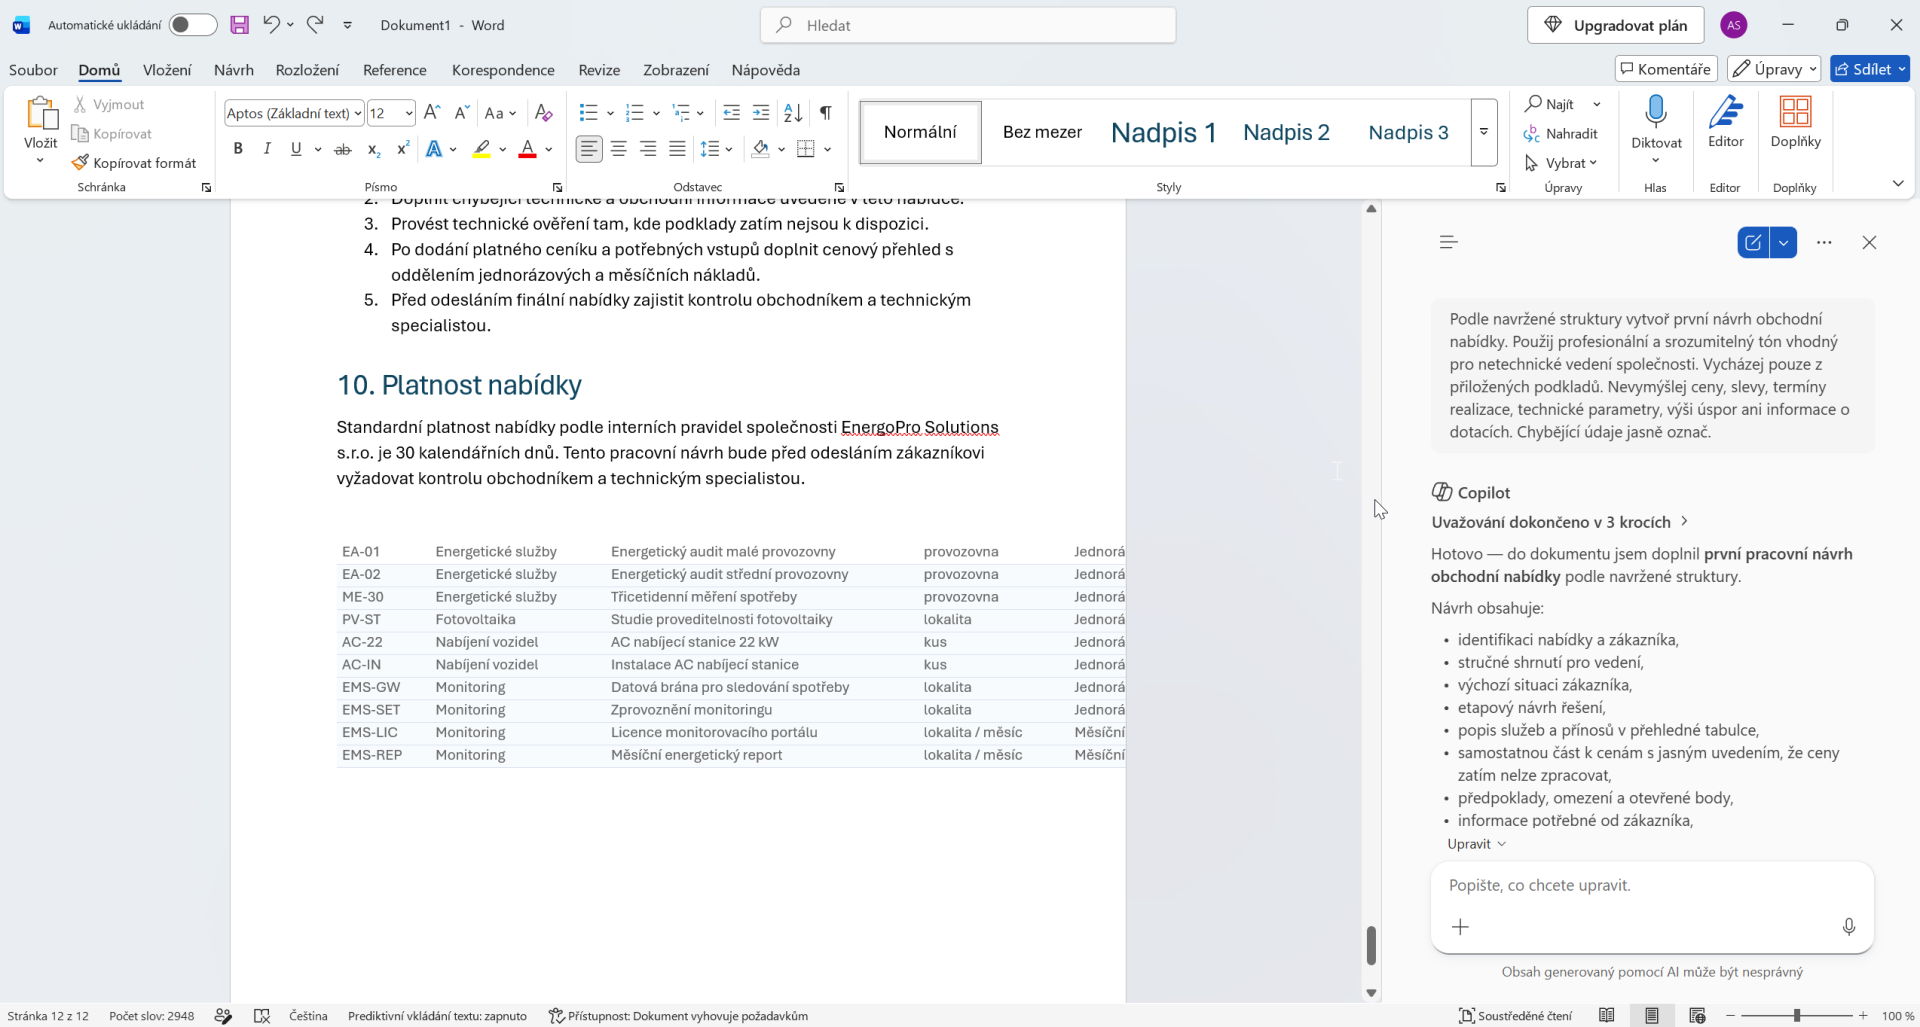The width and height of the screenshot is (1920, 1027).
Task: Open the font color red swatch
Action: click(x=527, y=149)
